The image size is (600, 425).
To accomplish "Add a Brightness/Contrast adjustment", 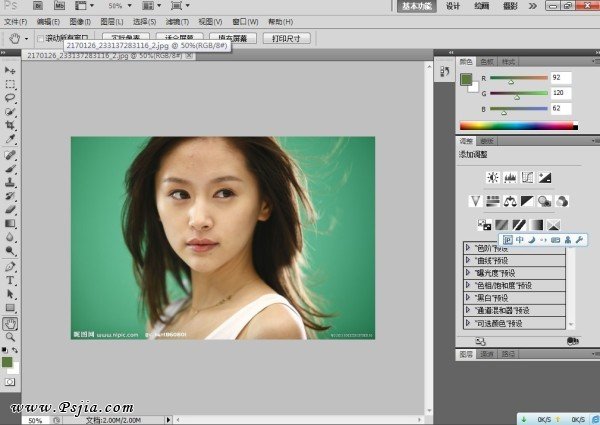I will 493,177.
